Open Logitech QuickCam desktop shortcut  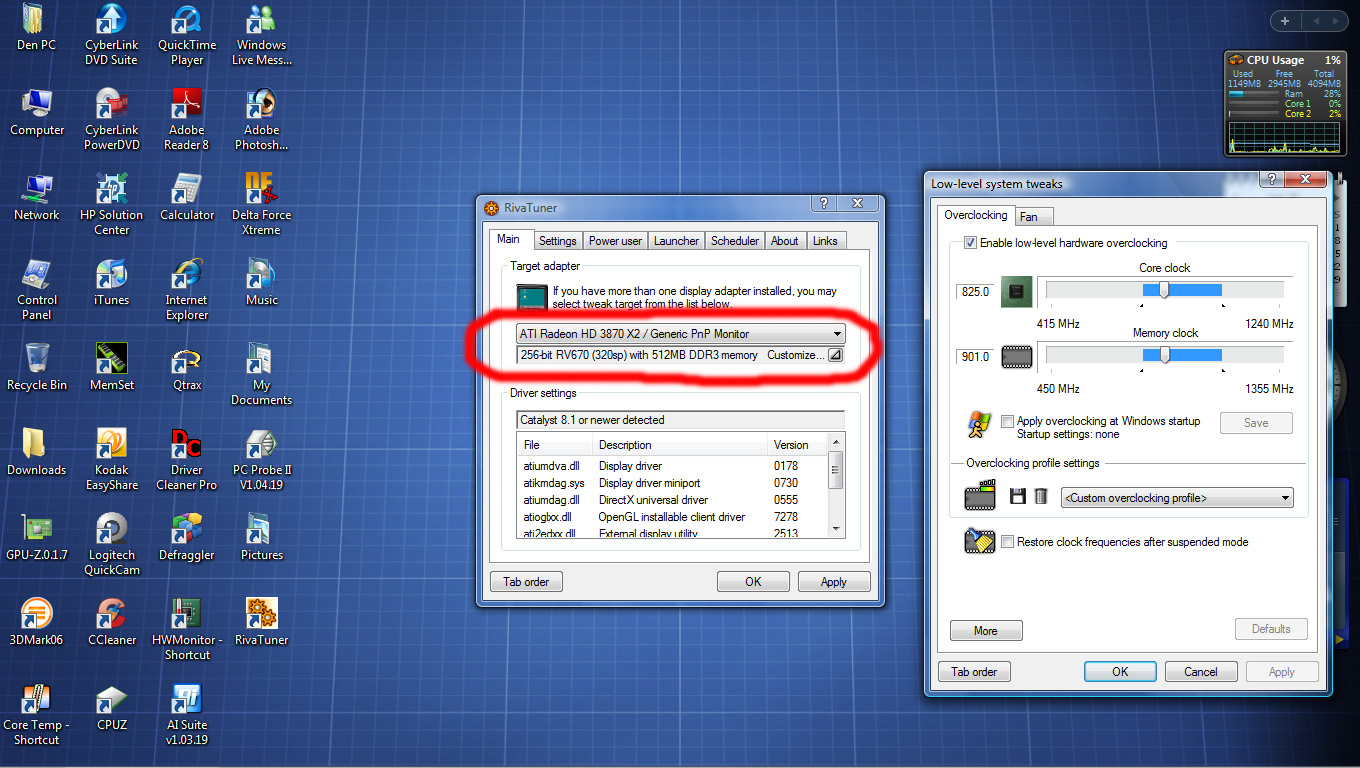pos(111,545)
